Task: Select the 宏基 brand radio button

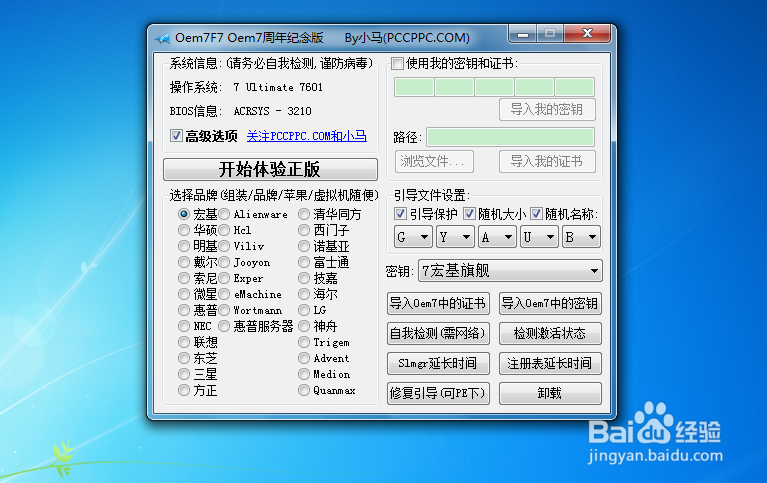Action: (184, 214)
